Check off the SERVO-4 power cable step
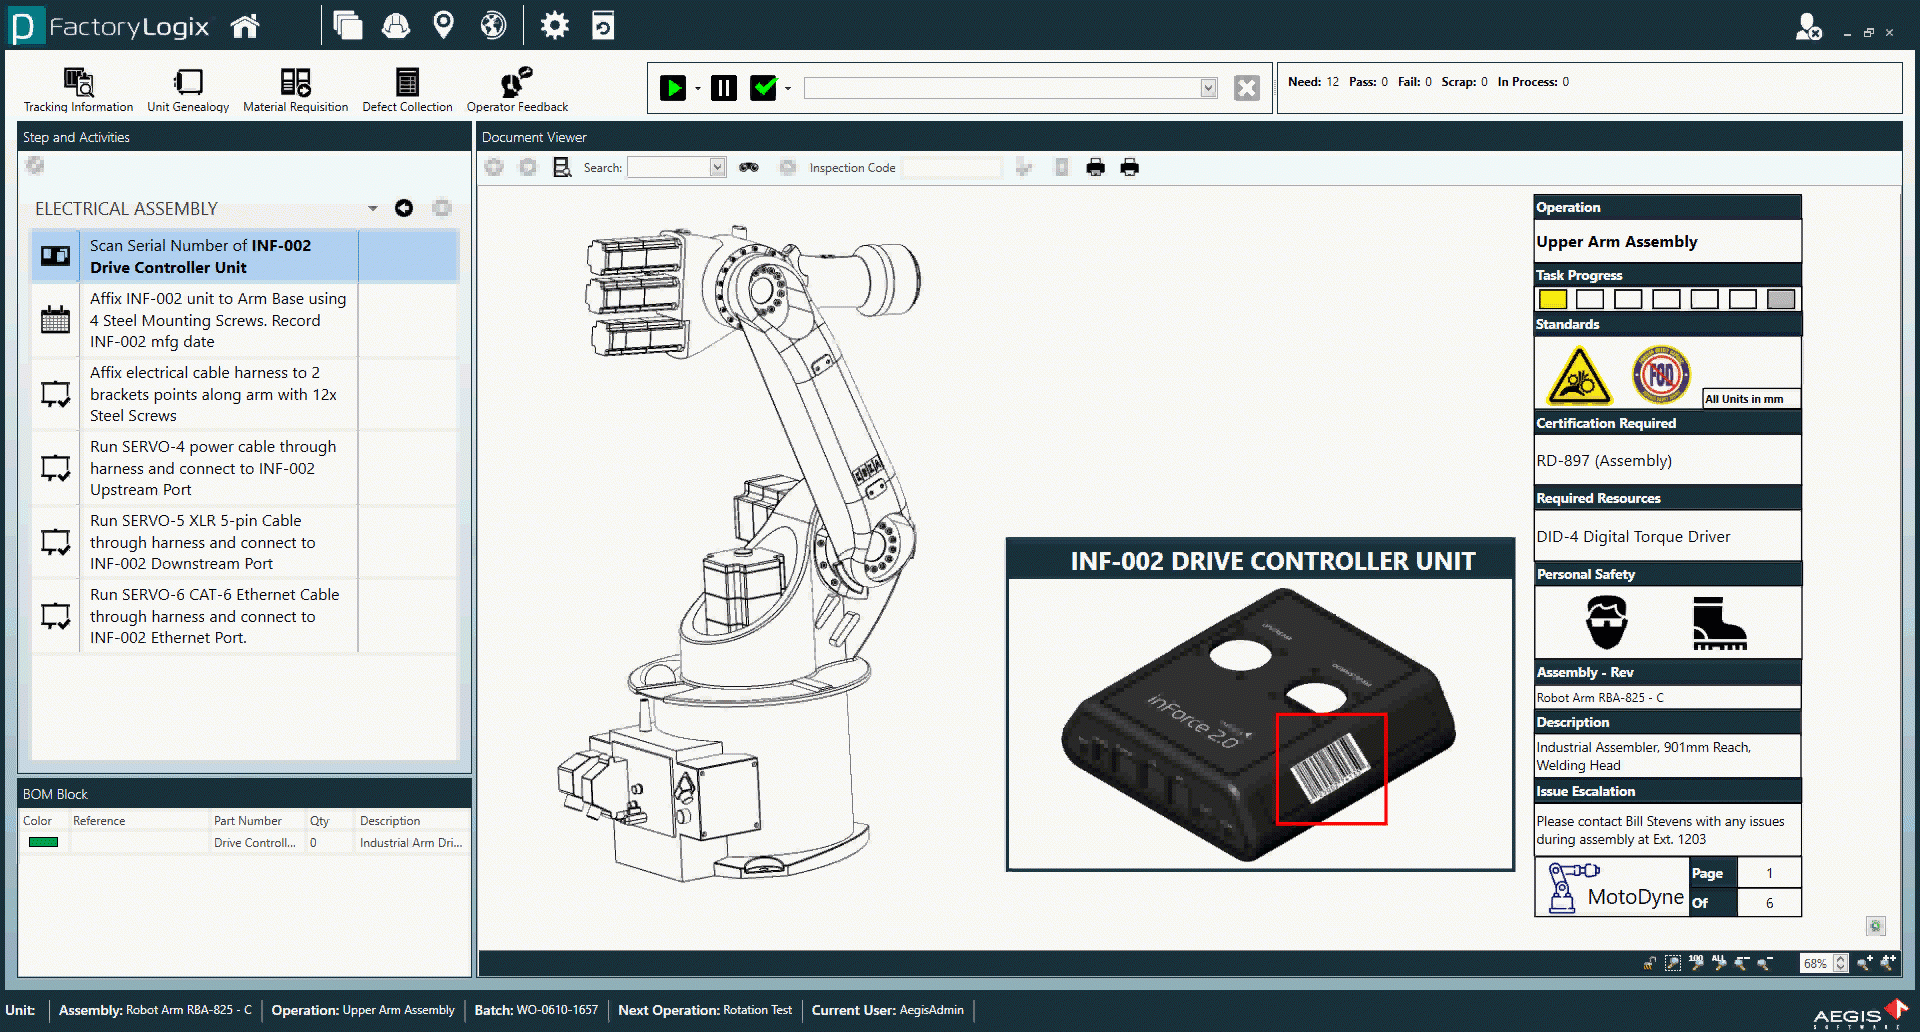1920x1032 pixels. 55,468
